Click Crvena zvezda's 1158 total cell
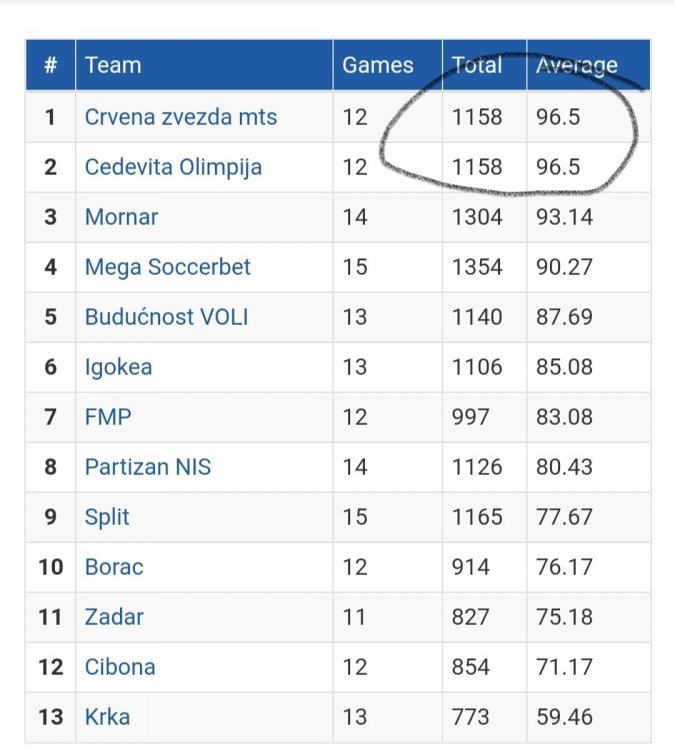The height and width of the screenshot is (750, 675). [477, 117]
